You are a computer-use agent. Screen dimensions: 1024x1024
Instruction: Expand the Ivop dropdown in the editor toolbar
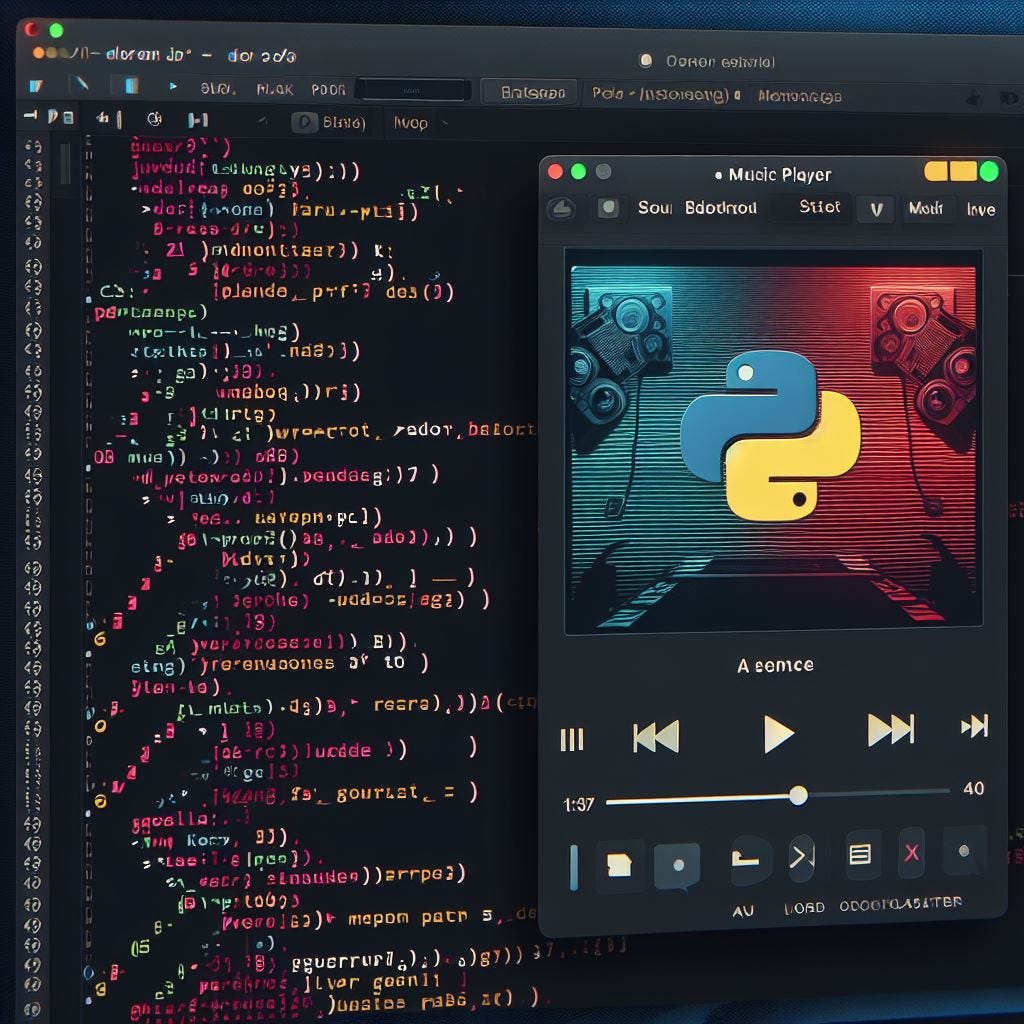pos(419,123)
